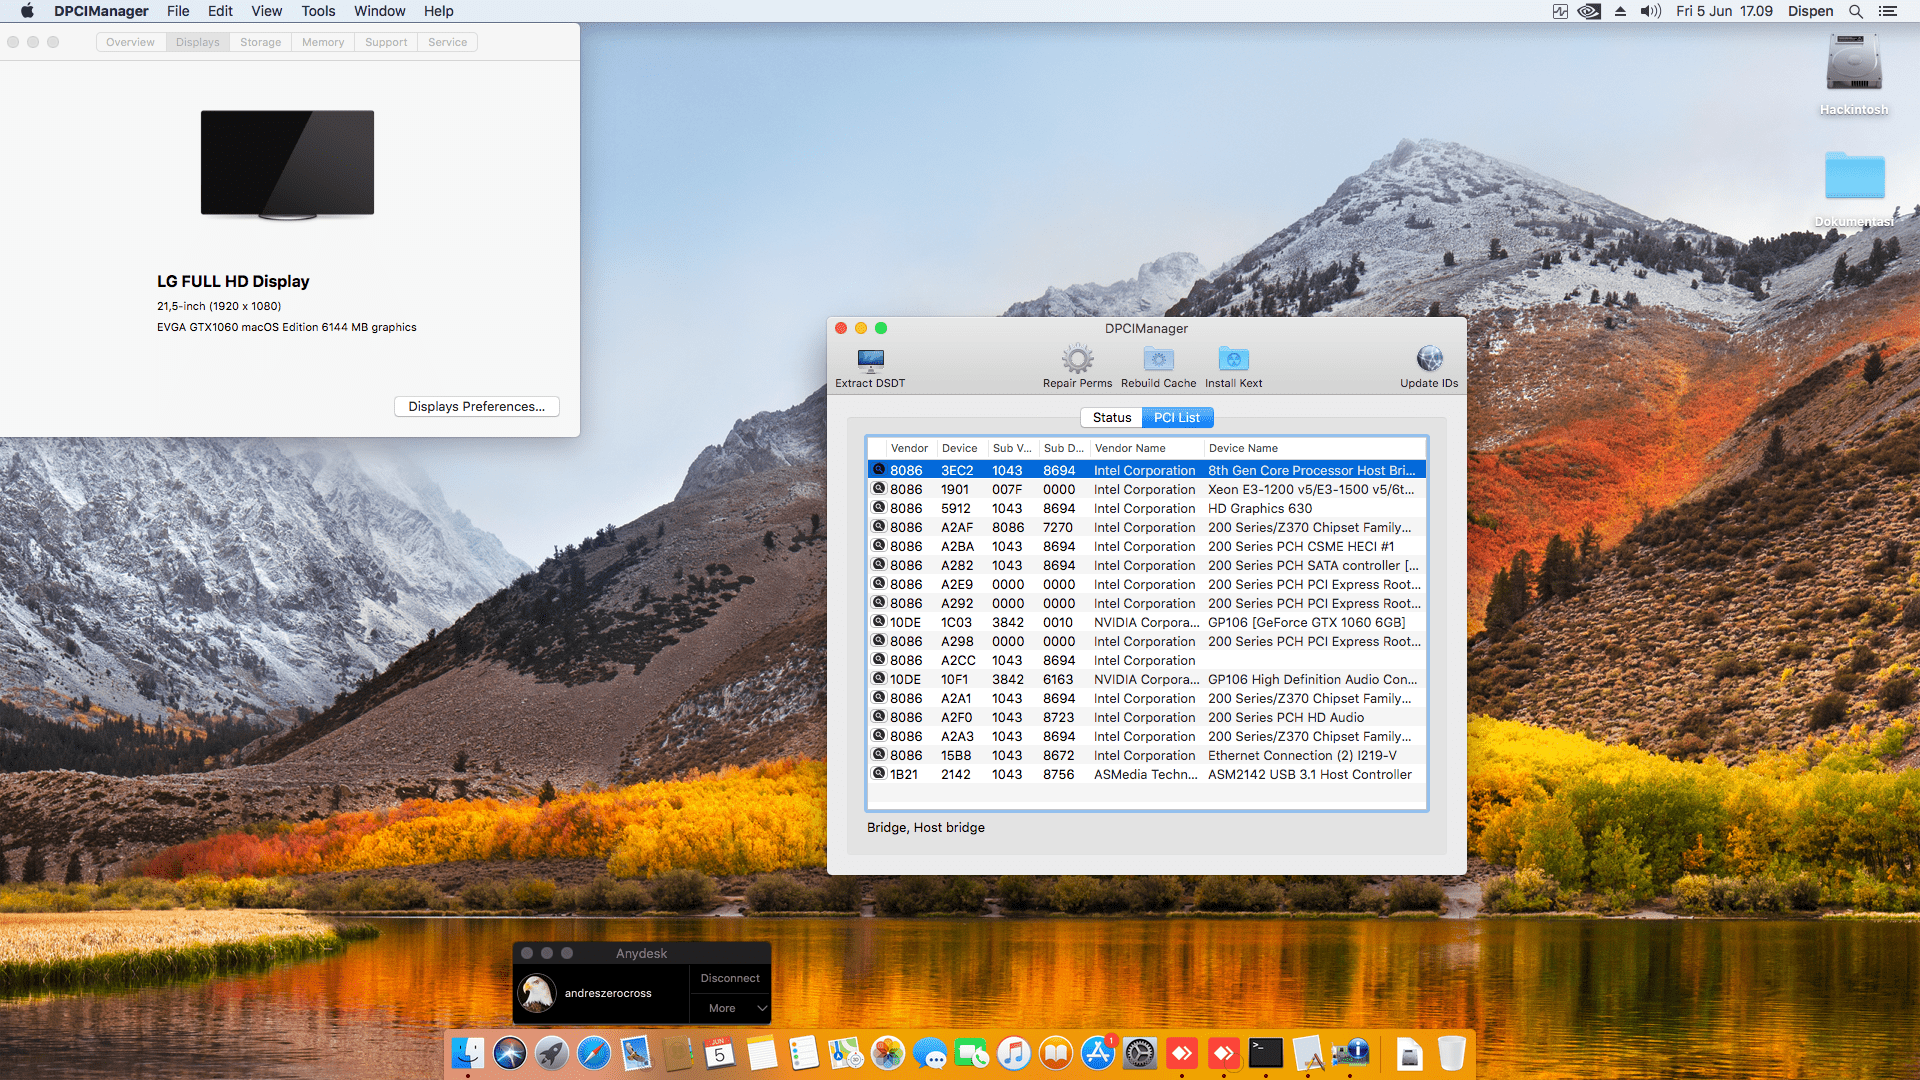Click Disconnect in the Anydesk window

point(730,978)
